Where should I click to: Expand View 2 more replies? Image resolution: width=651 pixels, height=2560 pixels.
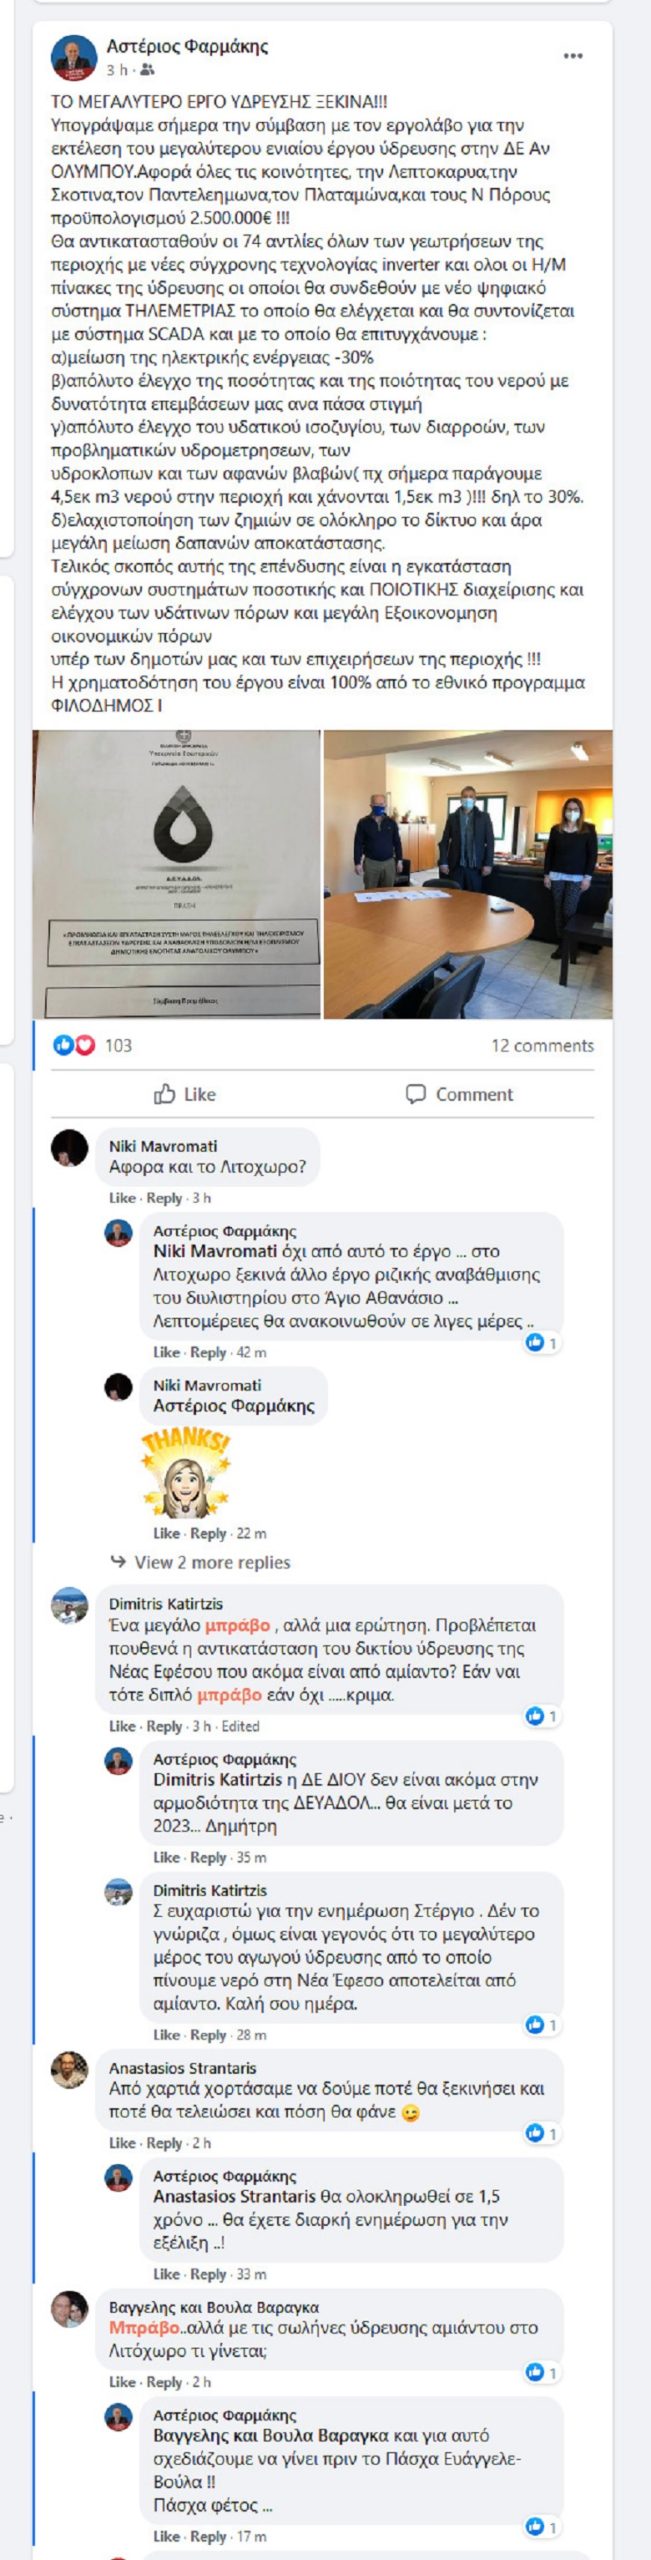coord(201,1562)
